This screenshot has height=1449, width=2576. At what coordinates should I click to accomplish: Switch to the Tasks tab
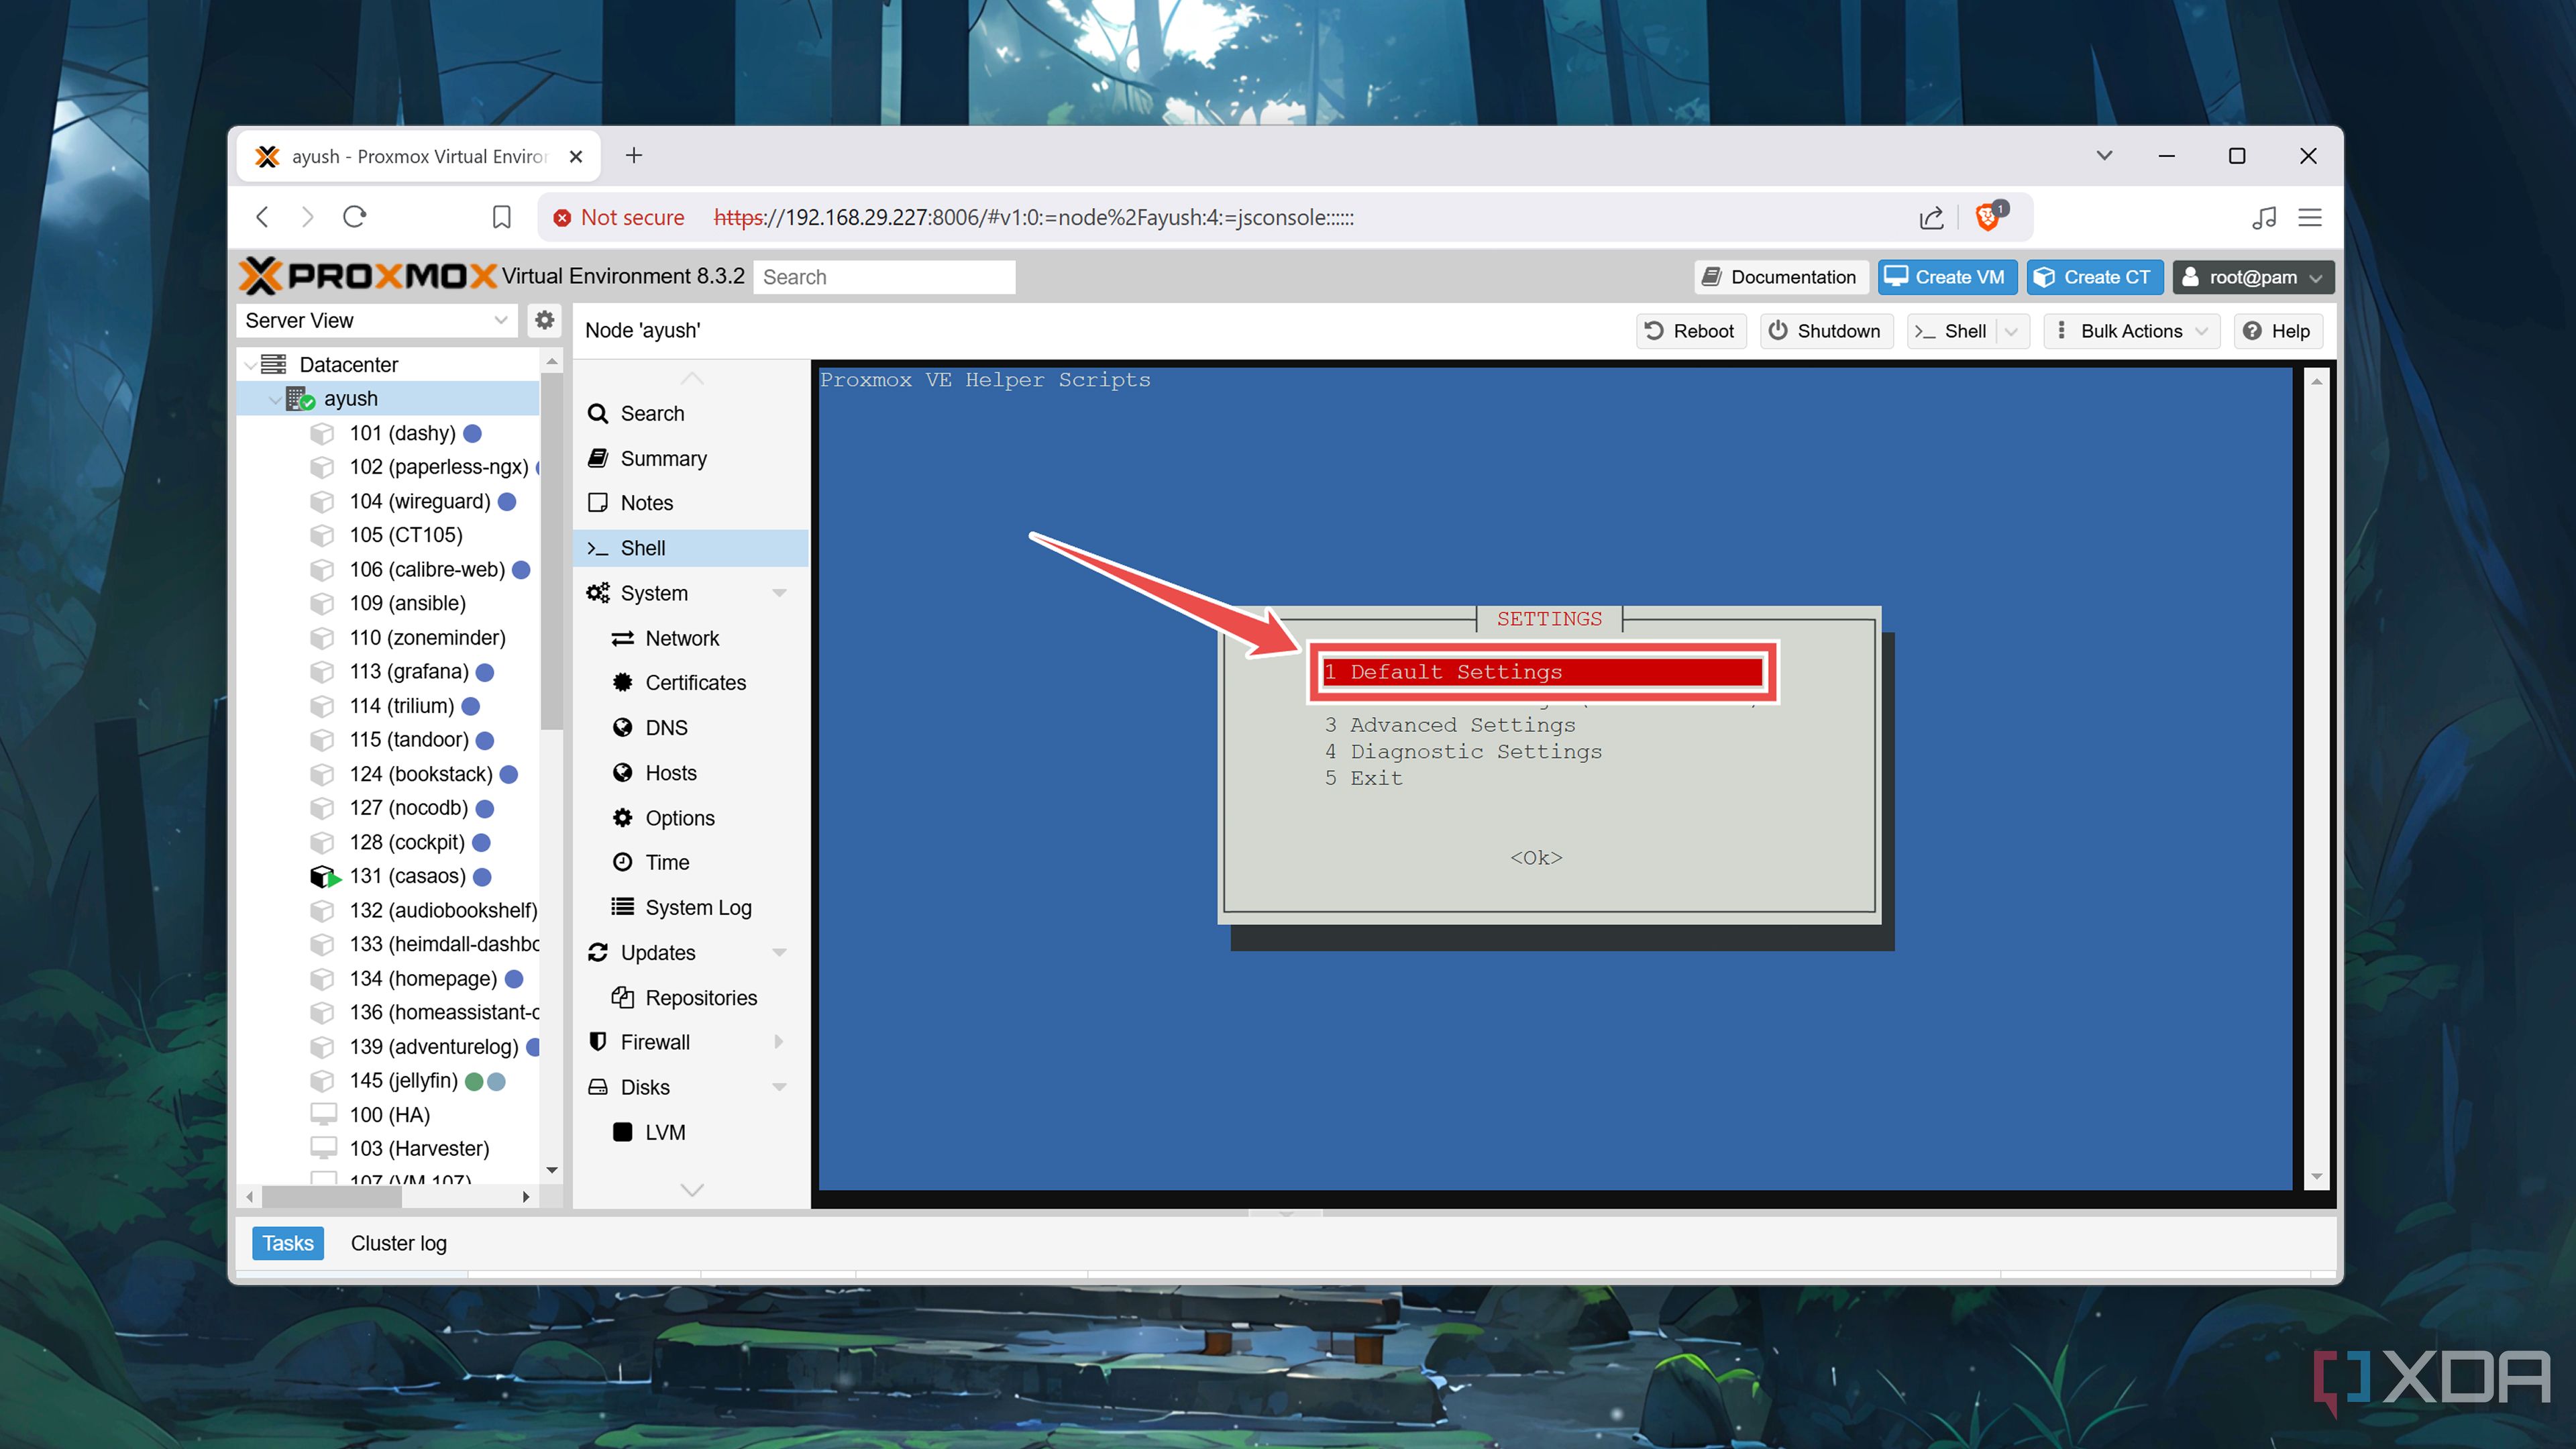[287, 1243]
